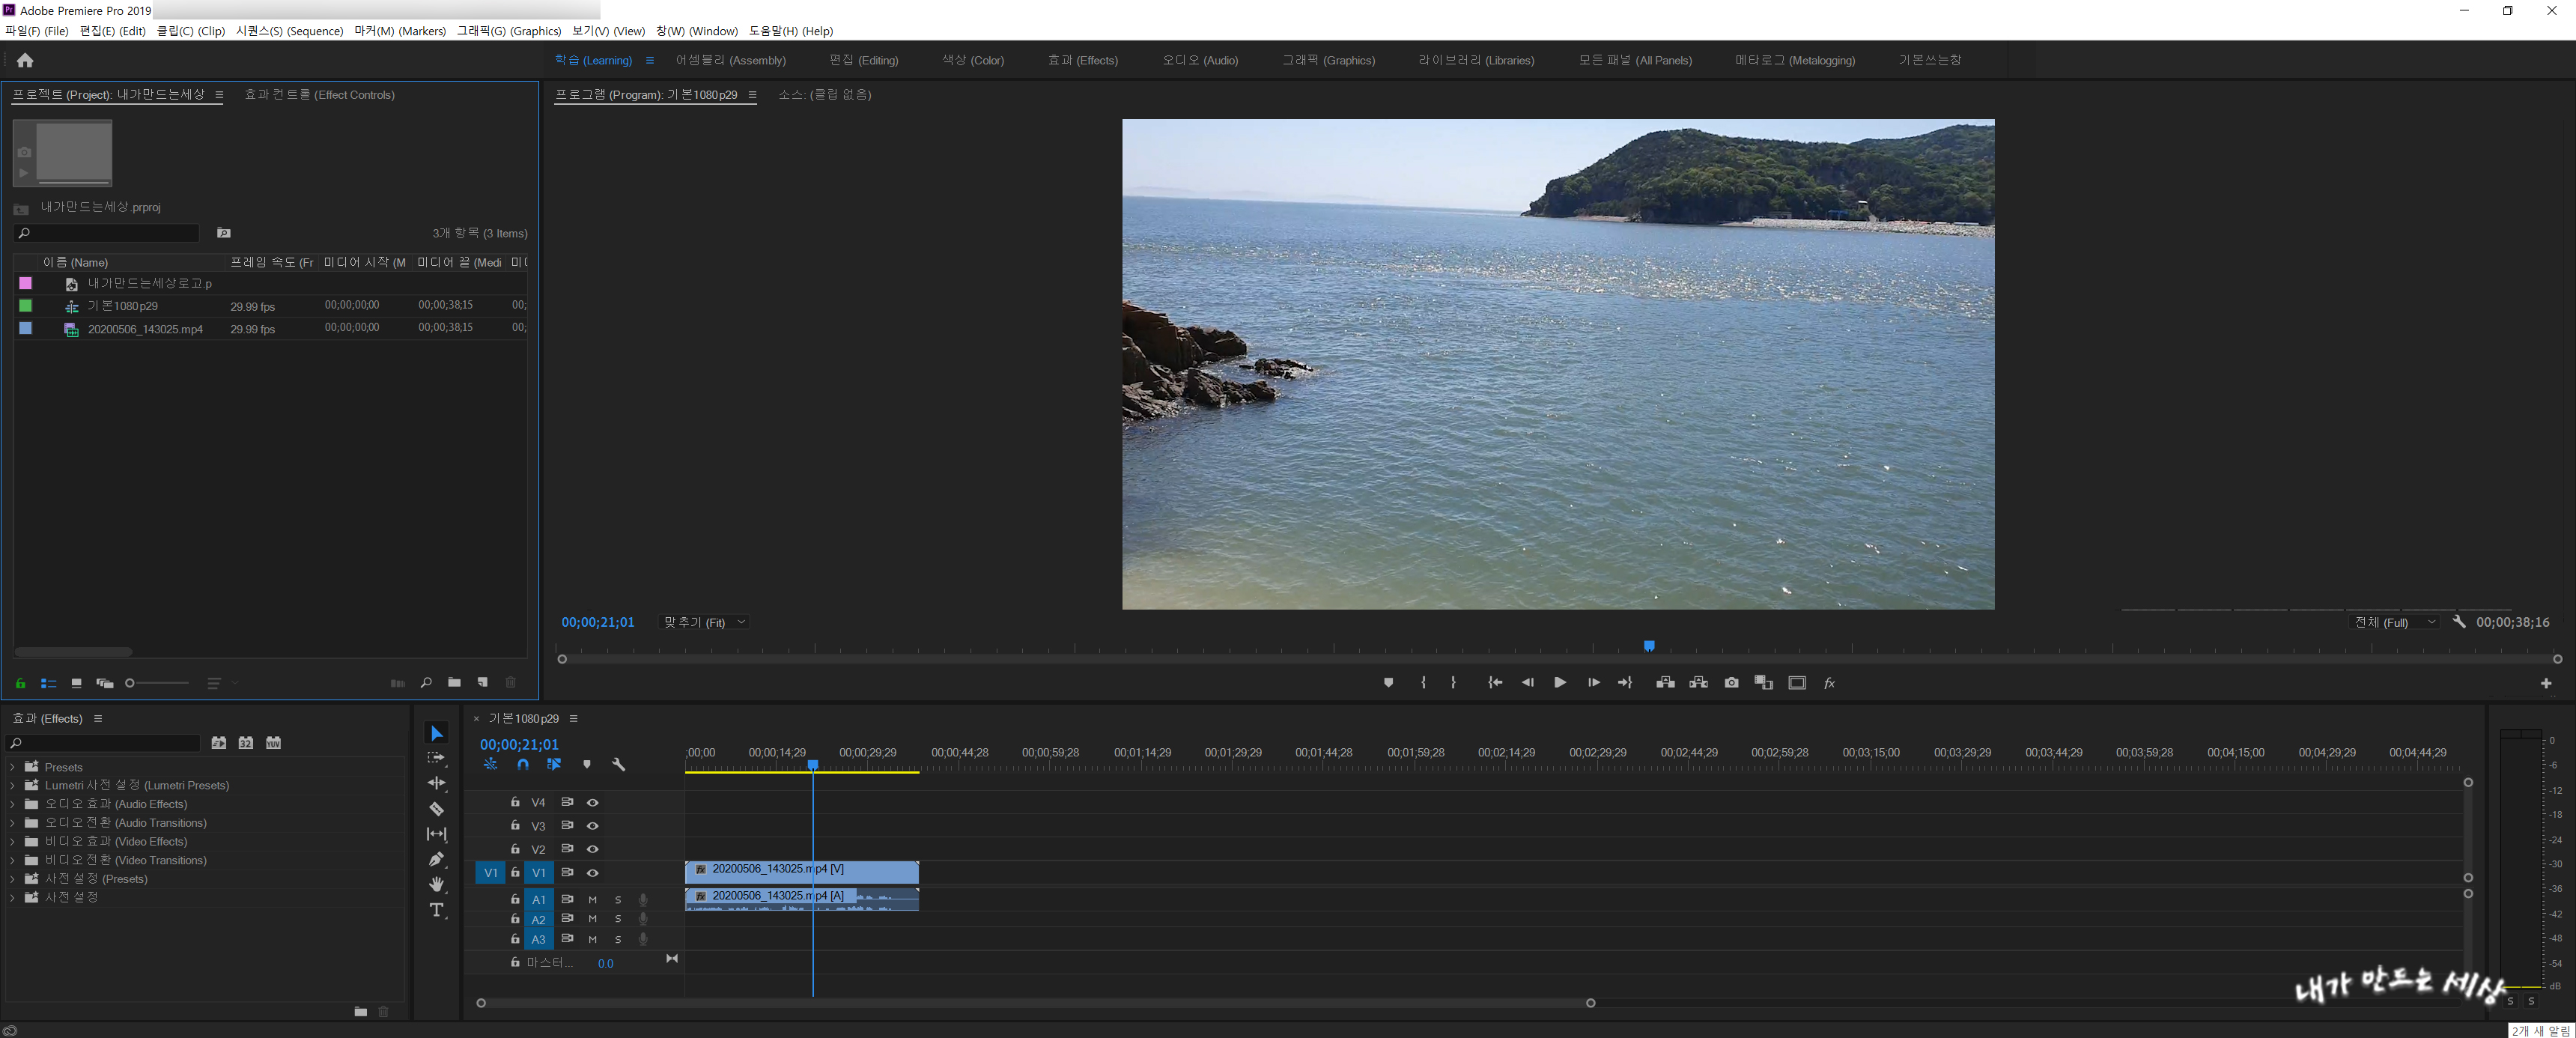This screenshot has height=1038, width=2576.
Task: Select 20200506_143025.mp4 in project panel
Action: point(145,329)
